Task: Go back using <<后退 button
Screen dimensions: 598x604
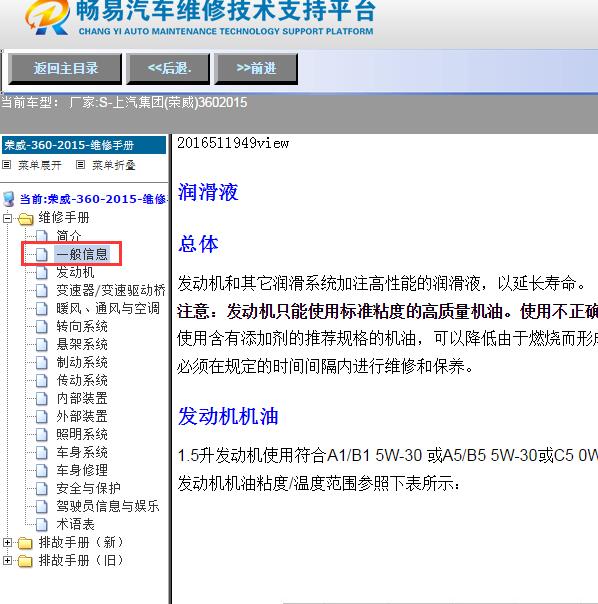Action: (168, 69)
